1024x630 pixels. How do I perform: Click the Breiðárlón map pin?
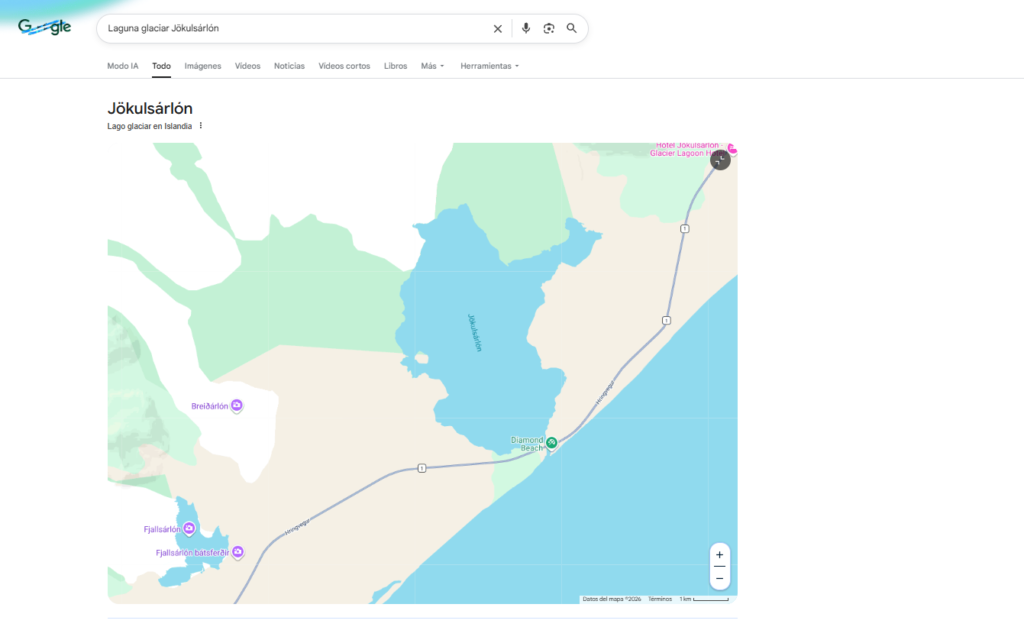pos(237,406)
